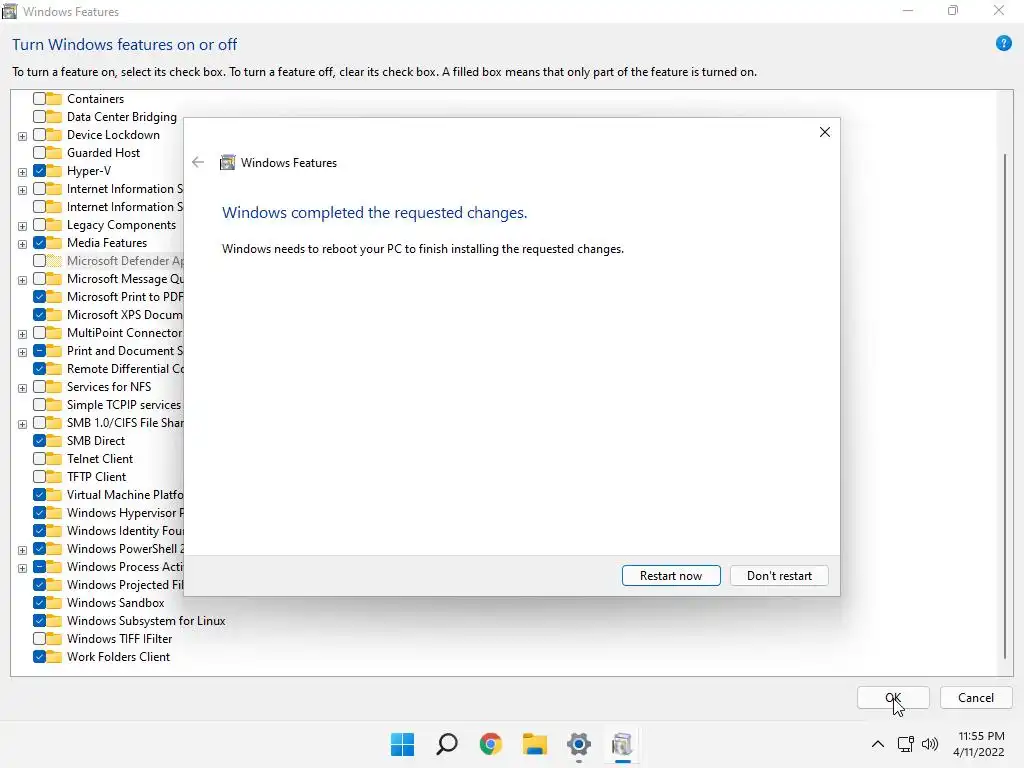Click OK in the Windows Features window
This screenshot has width=1024, height=768.
click(x=893, y=697)
